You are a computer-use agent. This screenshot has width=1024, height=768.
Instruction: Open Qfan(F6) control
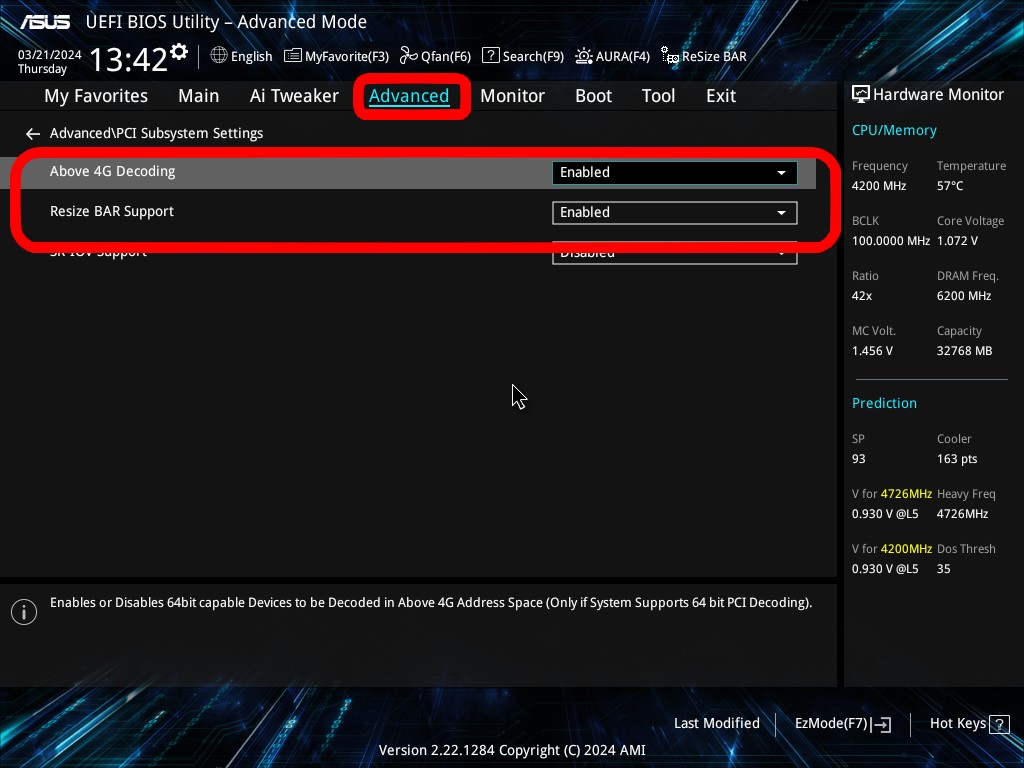[436, 56]
